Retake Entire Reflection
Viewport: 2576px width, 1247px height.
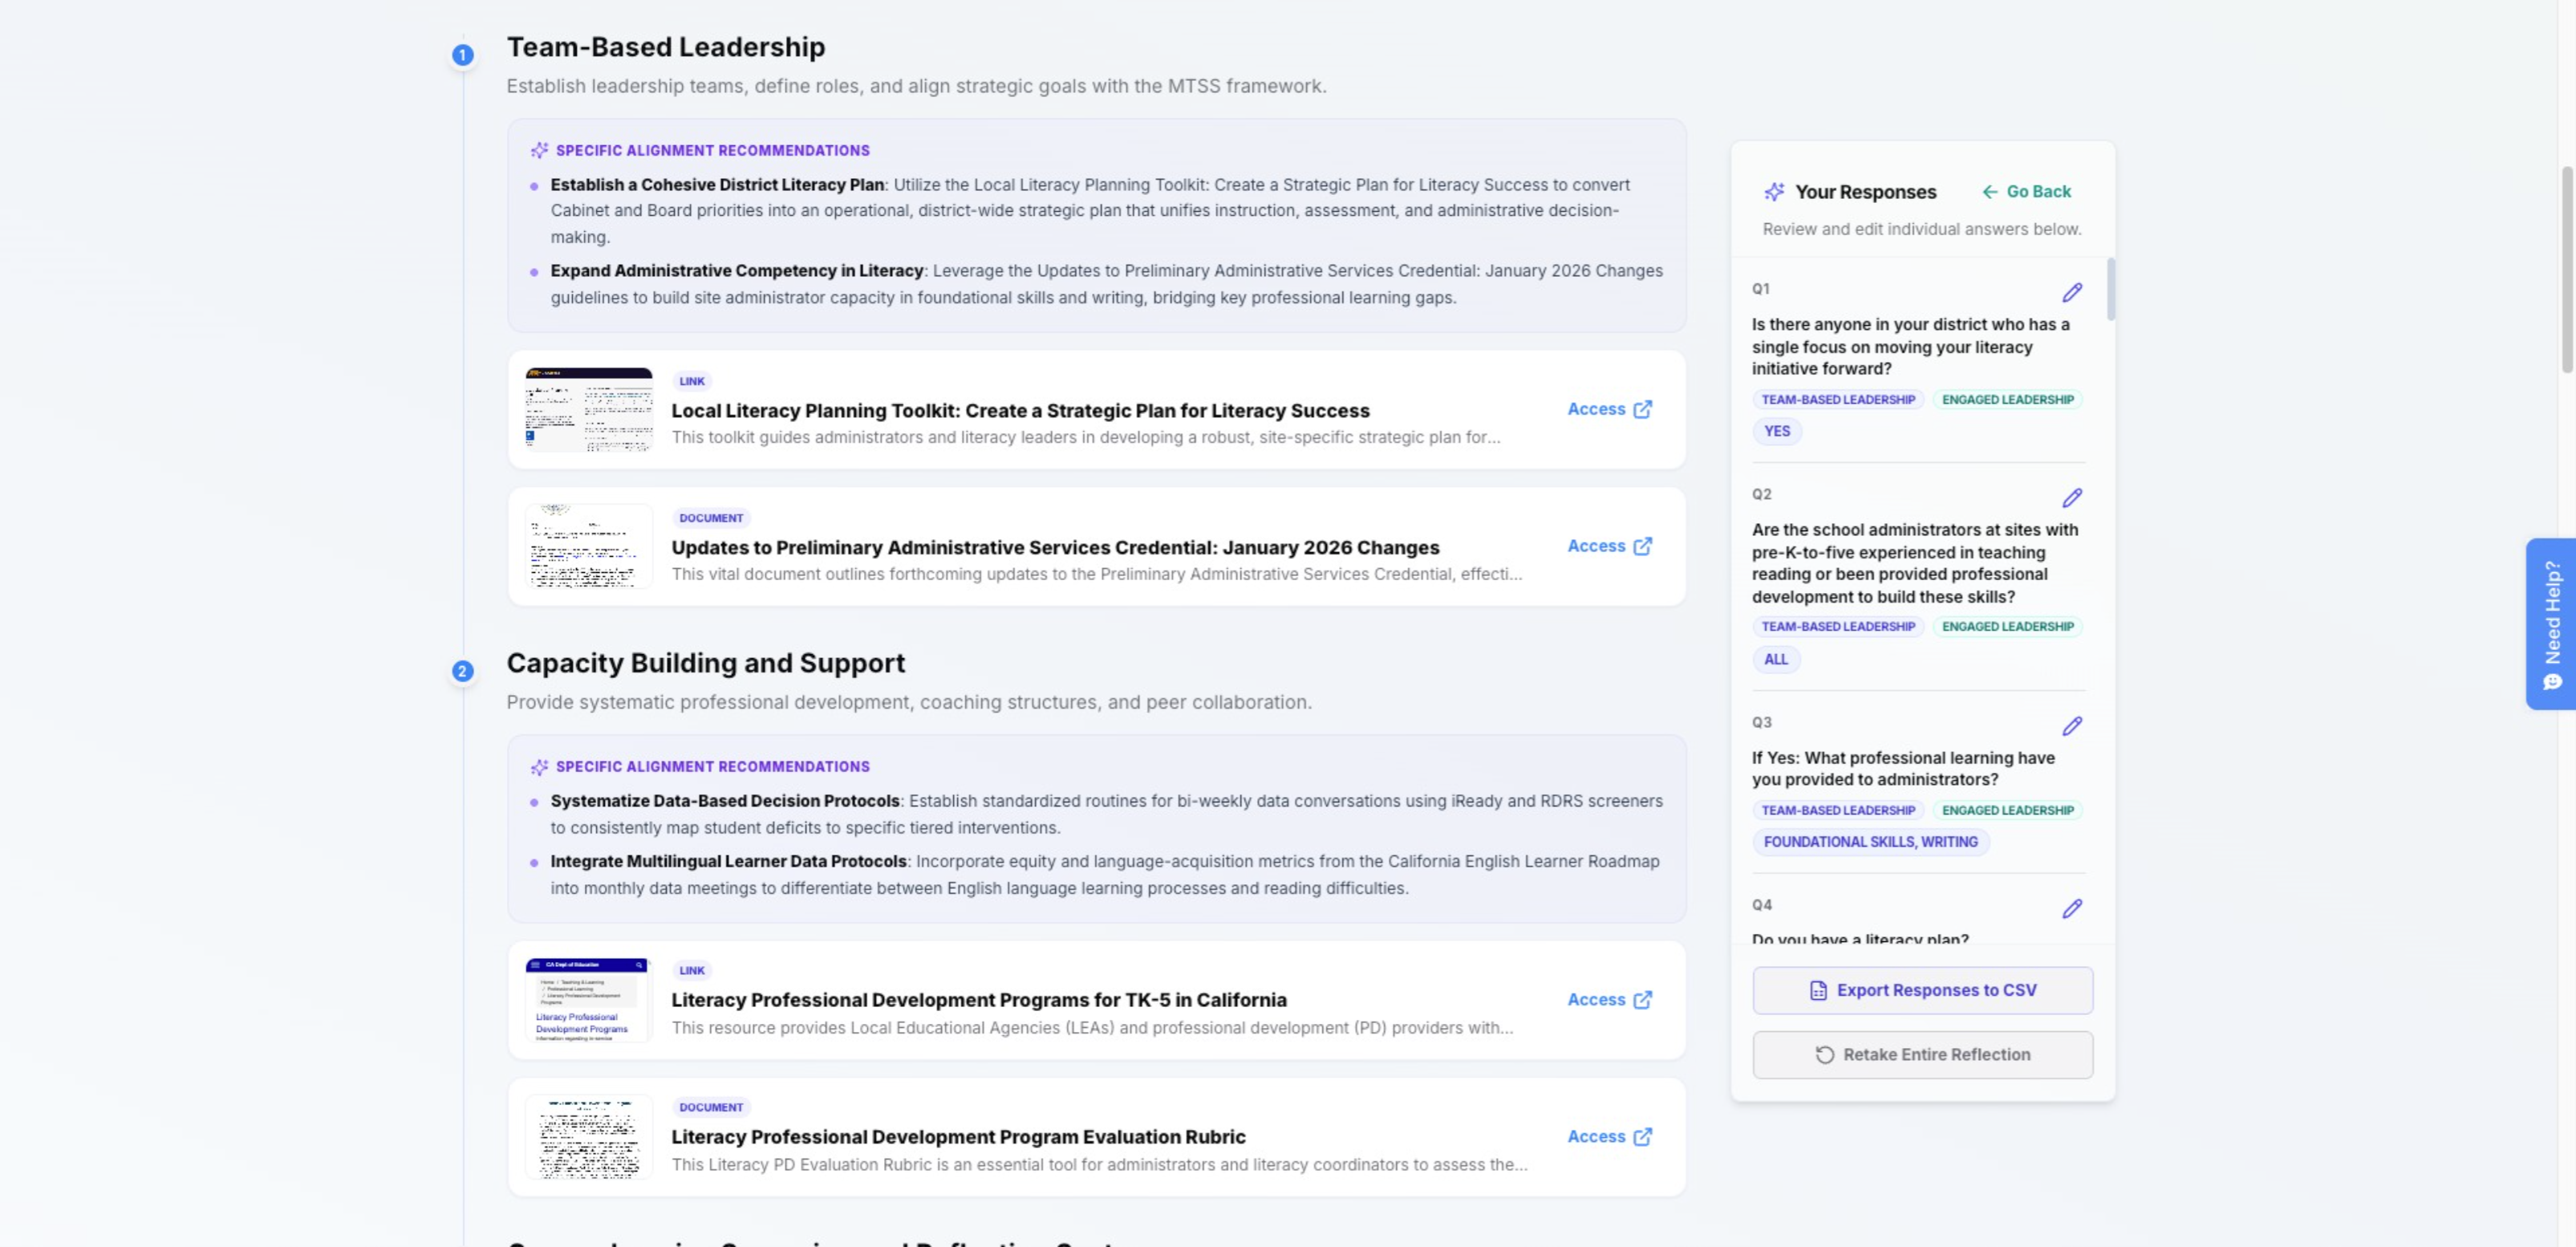pyautogui.click(x=1922, y=1055)
